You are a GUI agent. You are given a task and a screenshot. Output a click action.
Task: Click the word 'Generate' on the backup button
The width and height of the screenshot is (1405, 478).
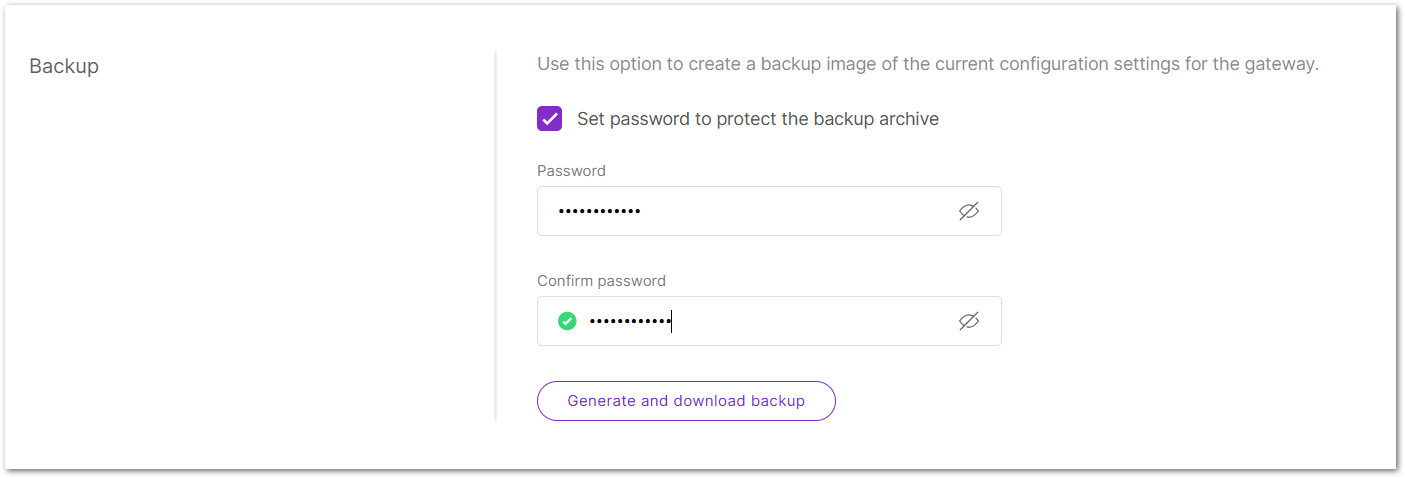(601, 401)
